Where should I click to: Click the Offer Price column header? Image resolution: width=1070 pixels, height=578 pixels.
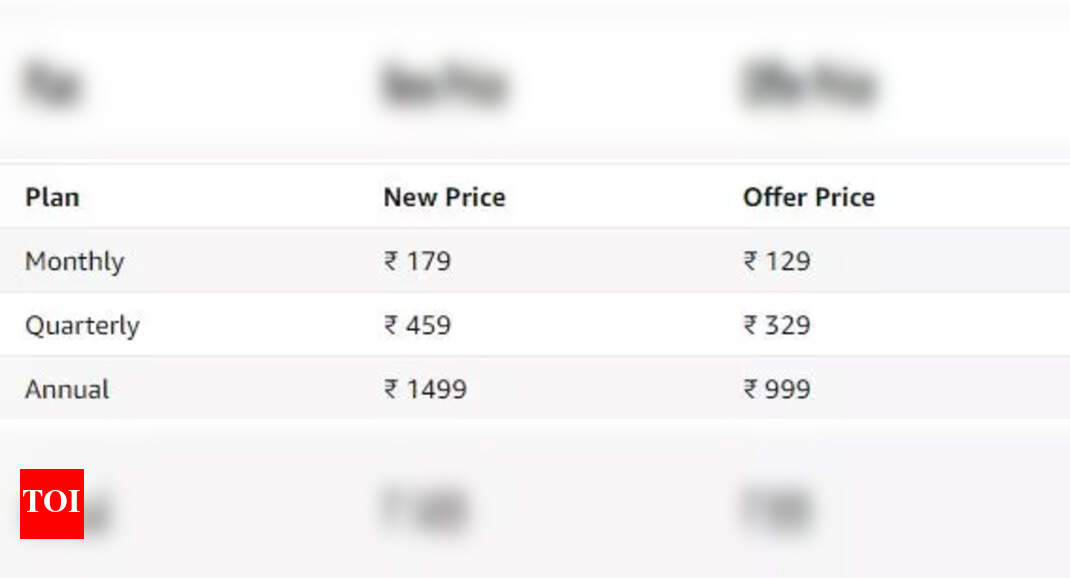pyautogui.click(x=809, y=198)
